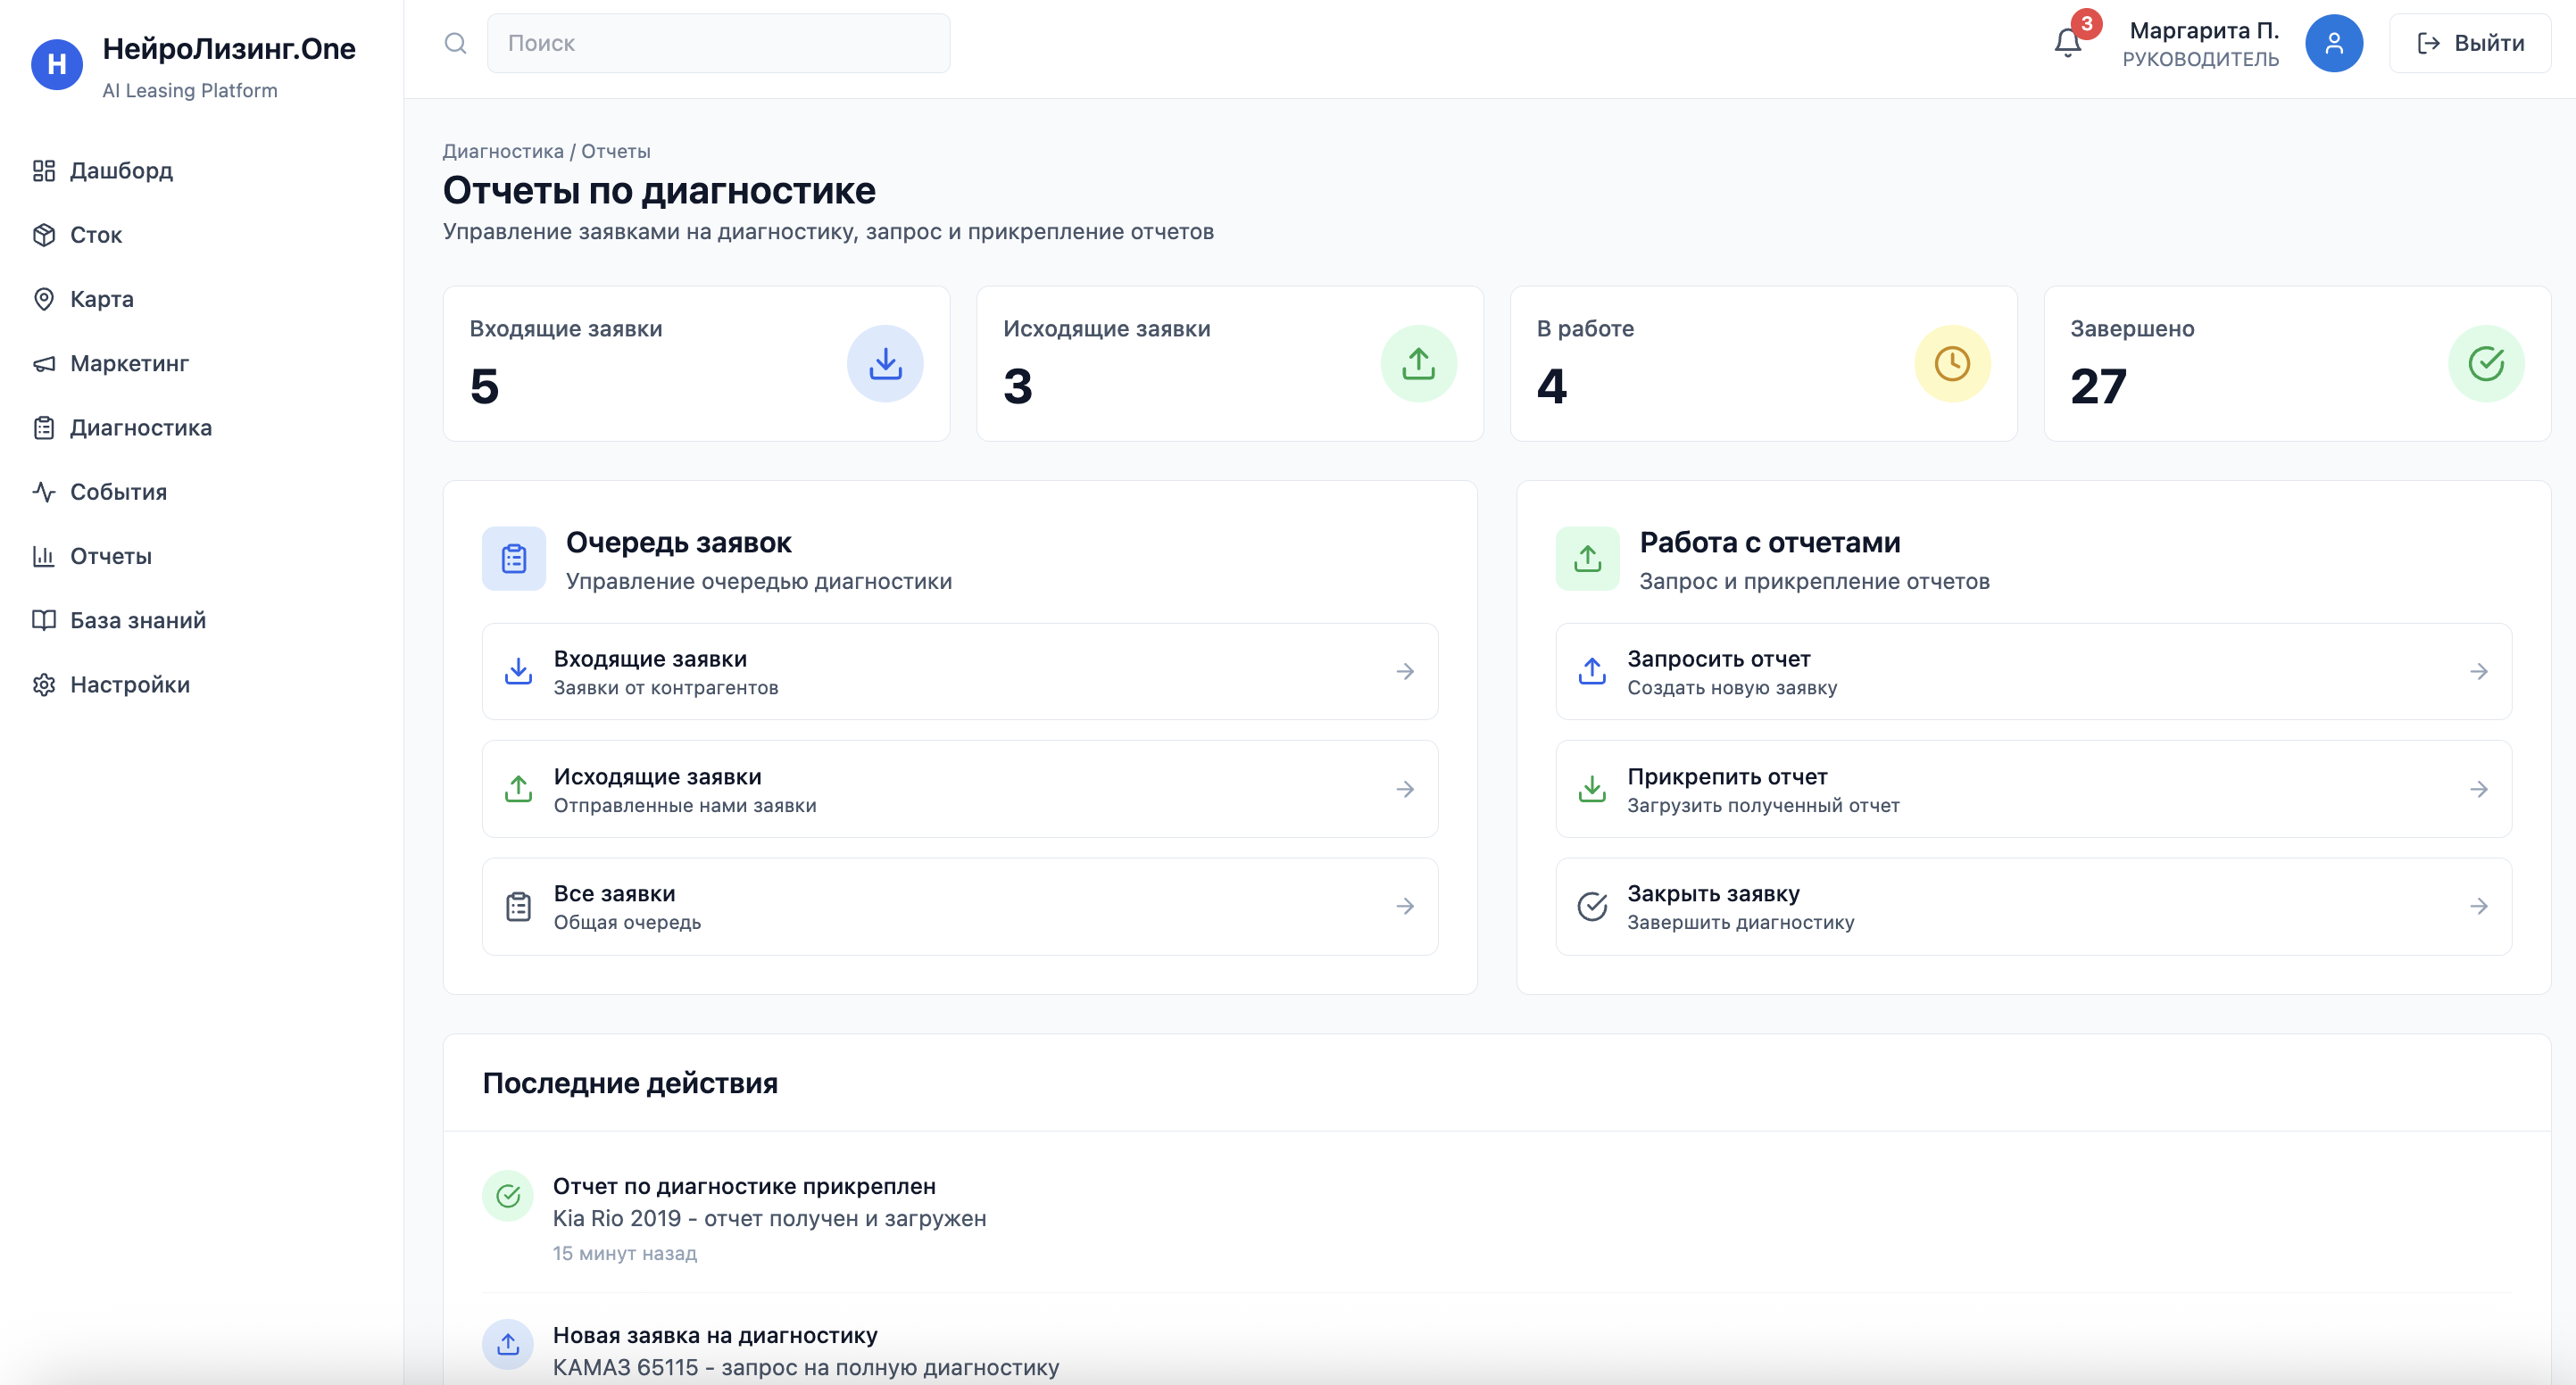Open the Настройки gear in the sidebar
Viewport: 2576px width, 1385px height.
[44, 684]
